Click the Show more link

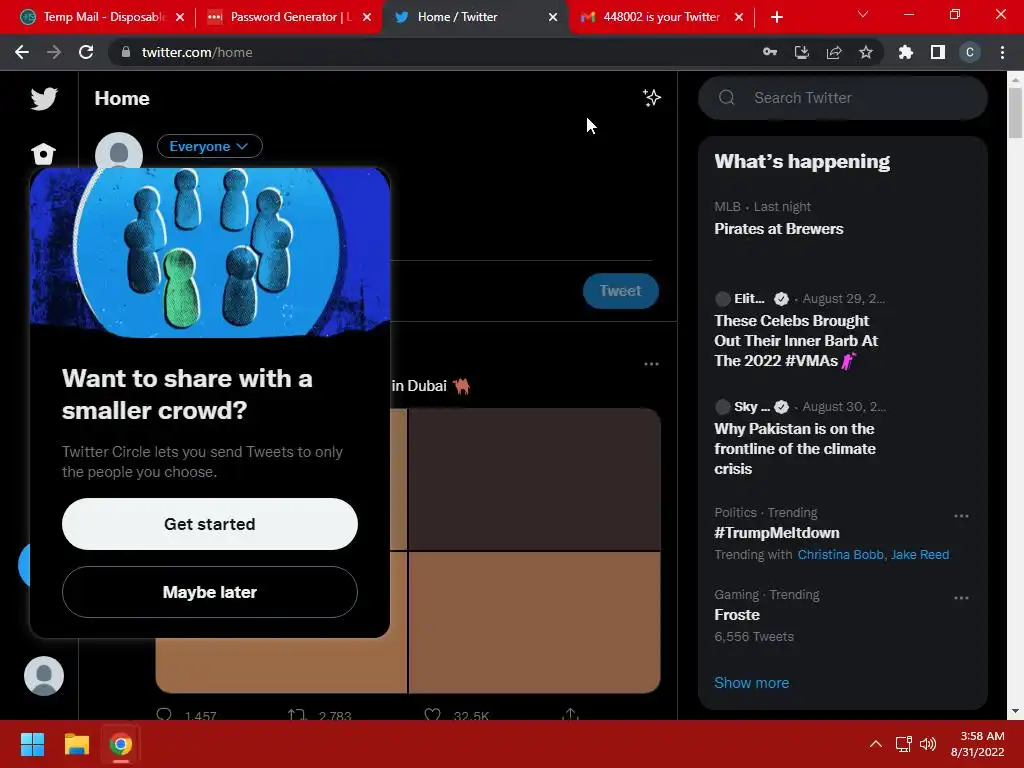[751, 682]
